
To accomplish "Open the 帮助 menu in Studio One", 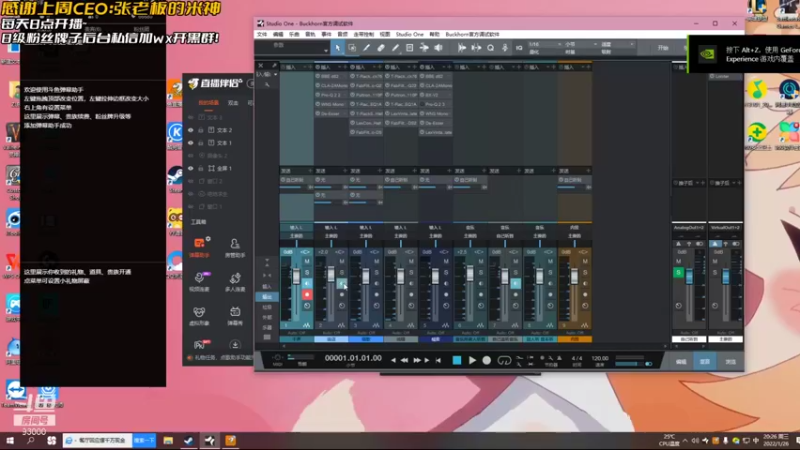I will point(434,34).
